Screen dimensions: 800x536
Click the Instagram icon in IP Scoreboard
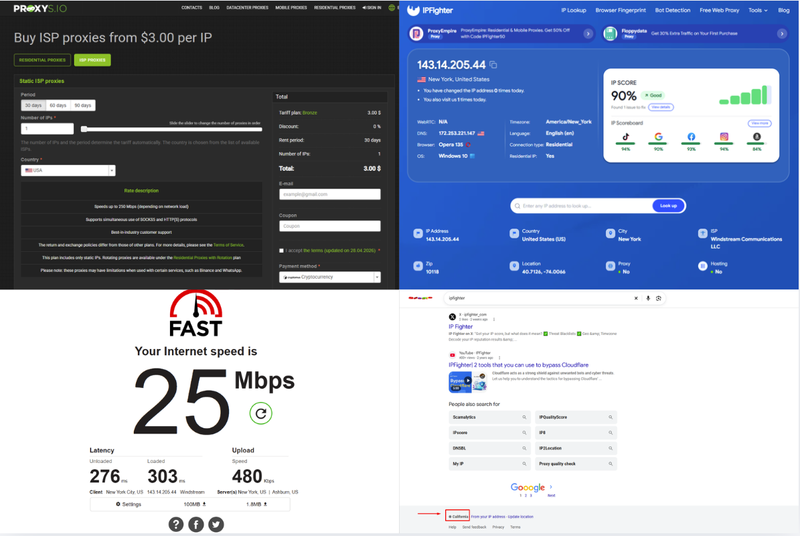click(724, 137)
